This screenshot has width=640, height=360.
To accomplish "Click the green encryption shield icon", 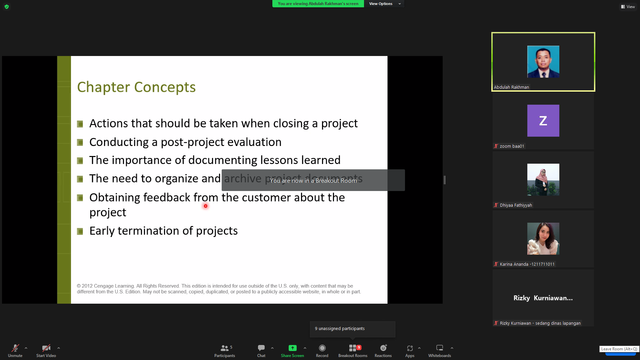I will [x=7, y=7].
